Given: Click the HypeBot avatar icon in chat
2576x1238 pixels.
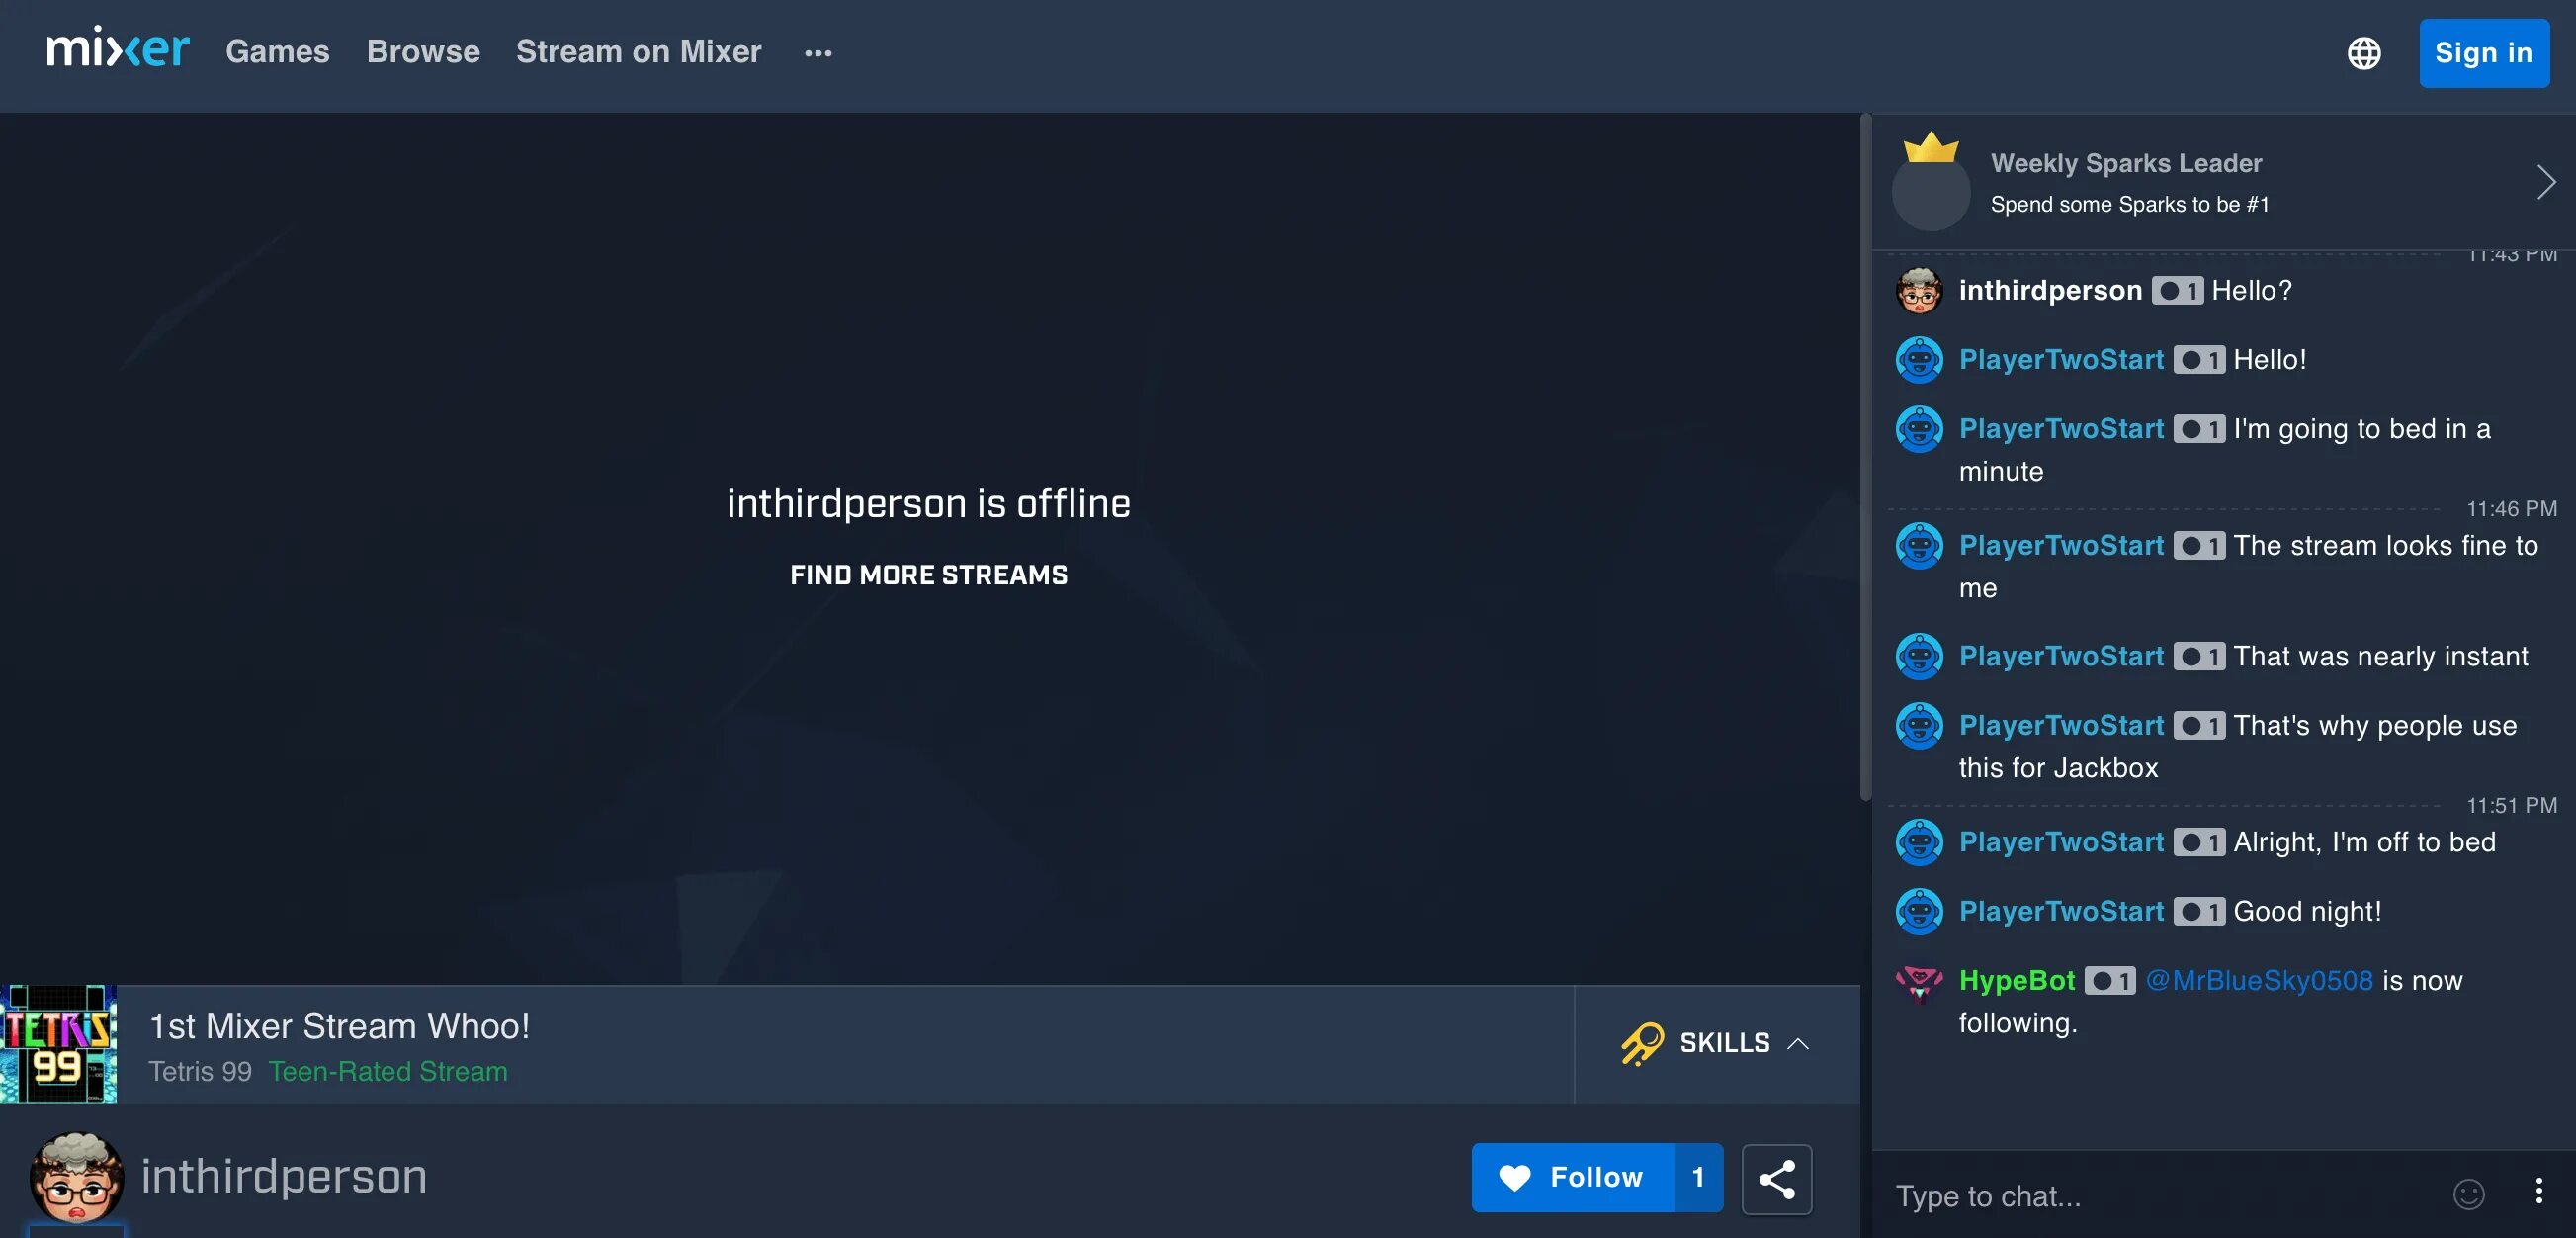Looking at the screenshot, I should tap(1918, 982).
